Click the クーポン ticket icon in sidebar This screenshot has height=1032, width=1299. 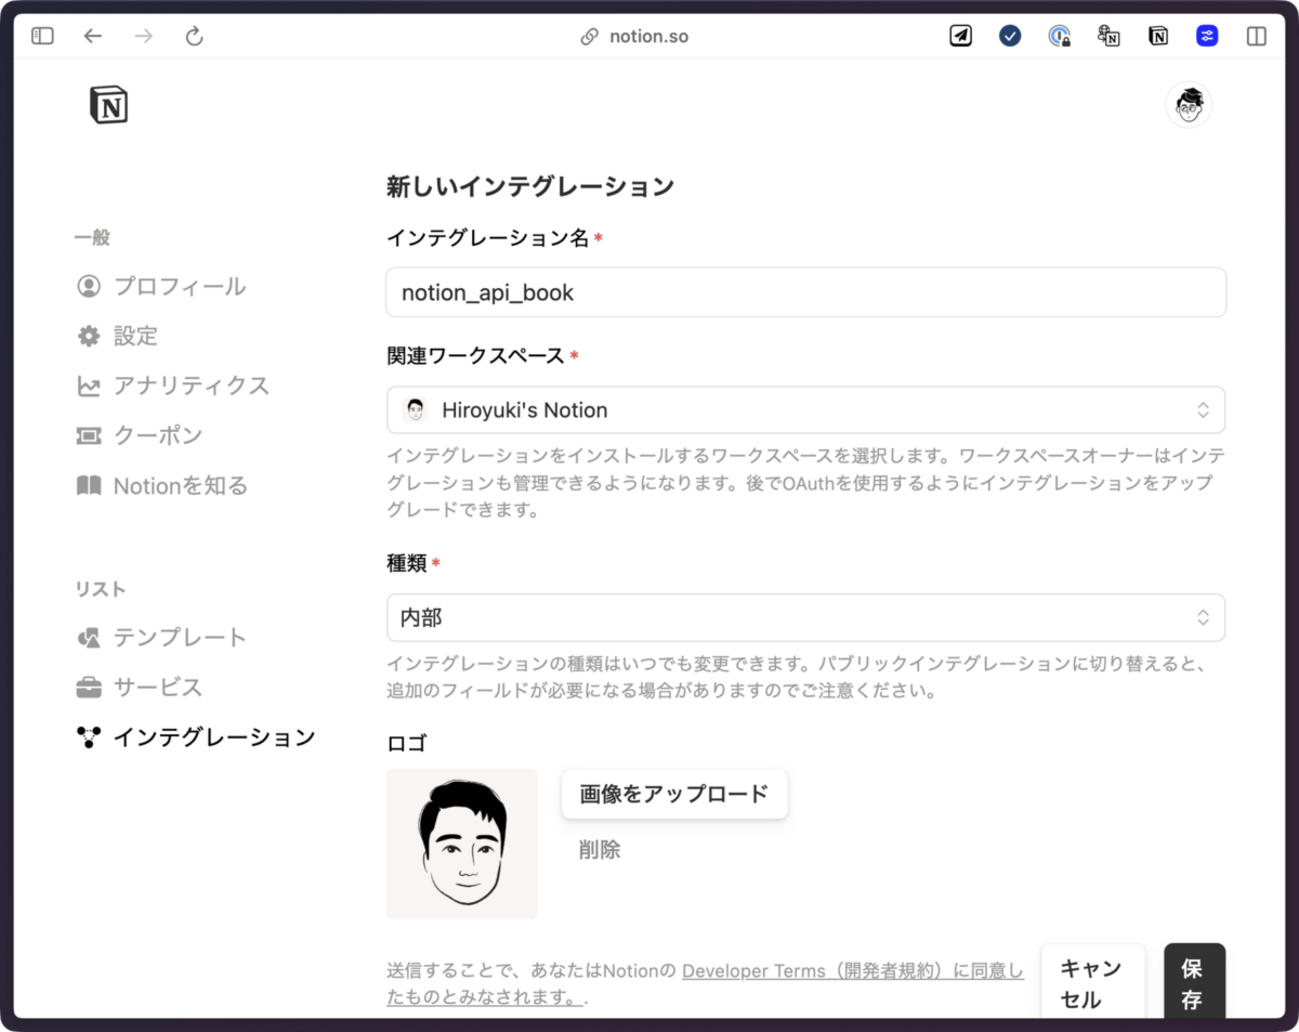(x=88, y=435)
